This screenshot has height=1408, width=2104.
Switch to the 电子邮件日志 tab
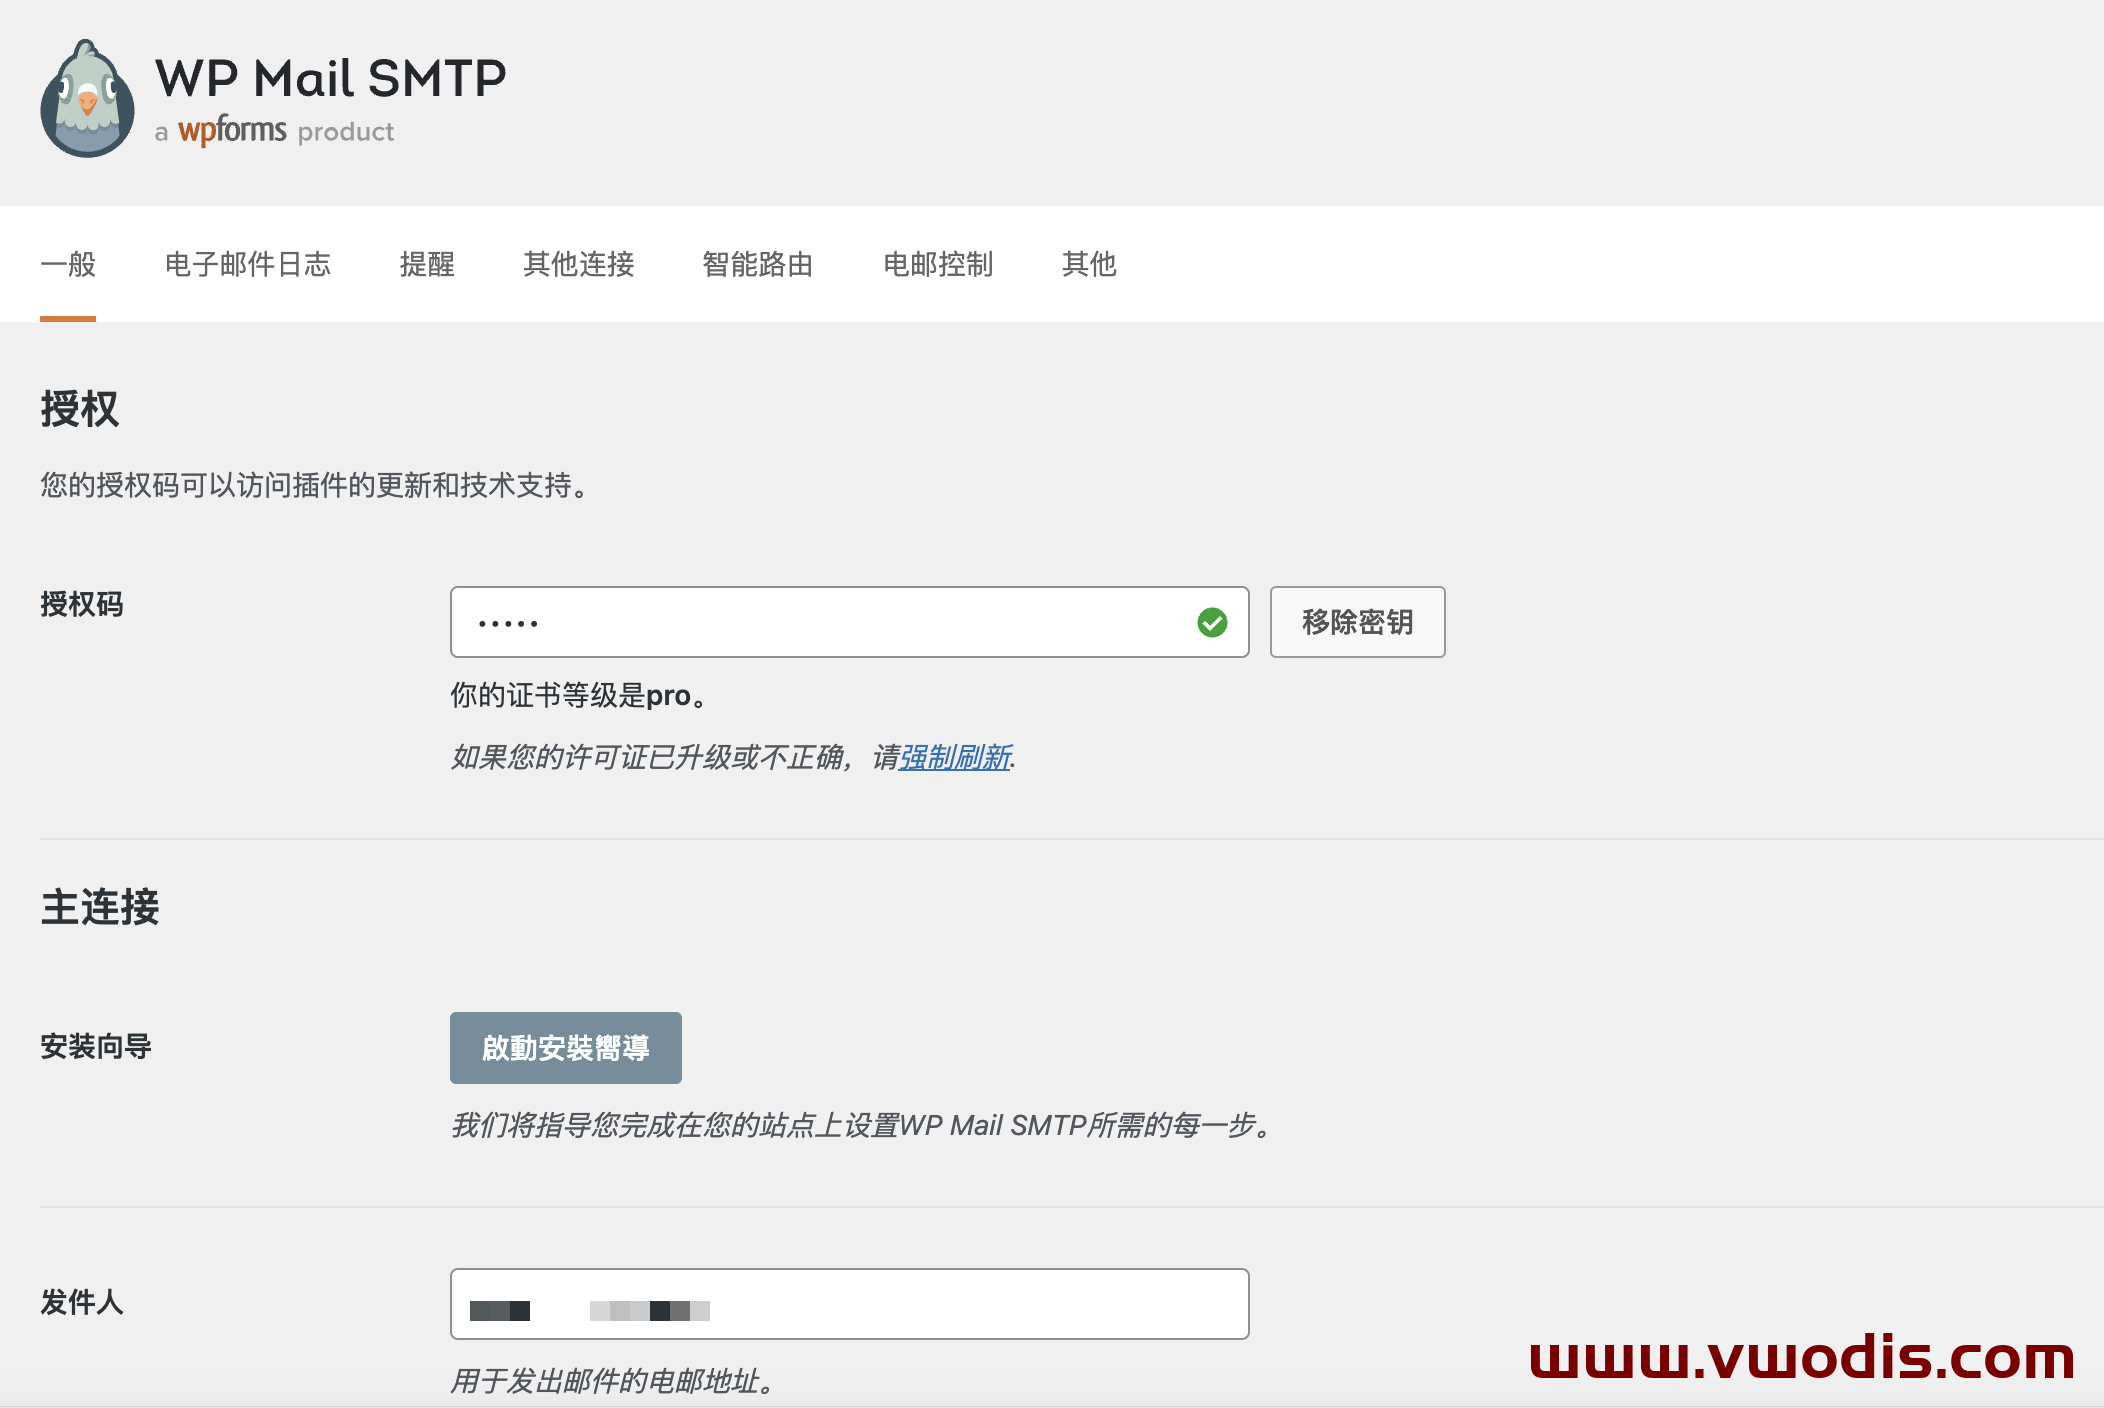click(x=248, y=264)
